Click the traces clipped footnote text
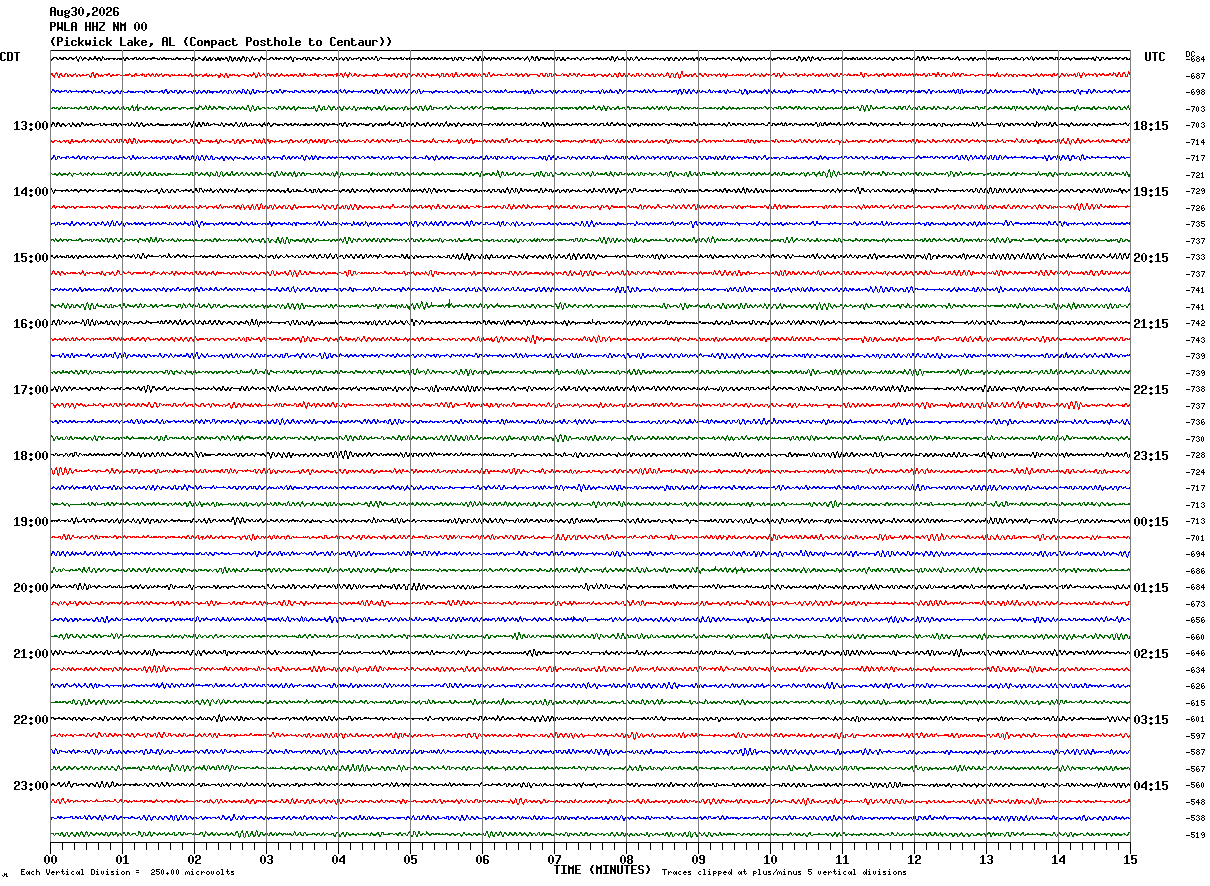This screenshot has height=886, width=1210. pos(784,872)
